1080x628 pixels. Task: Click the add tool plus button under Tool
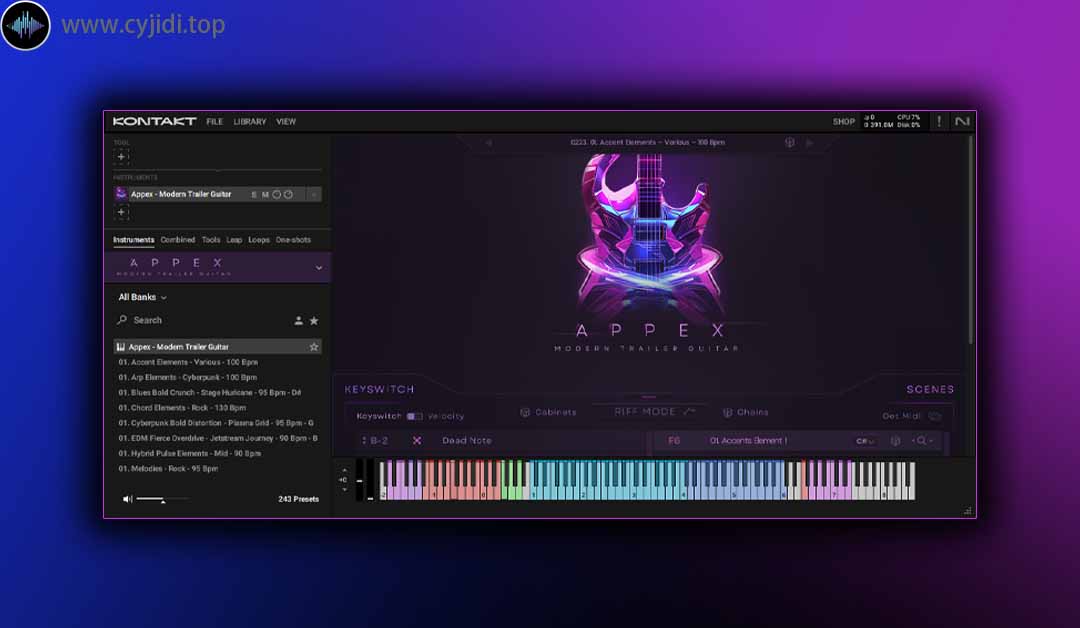click(121, 157)
